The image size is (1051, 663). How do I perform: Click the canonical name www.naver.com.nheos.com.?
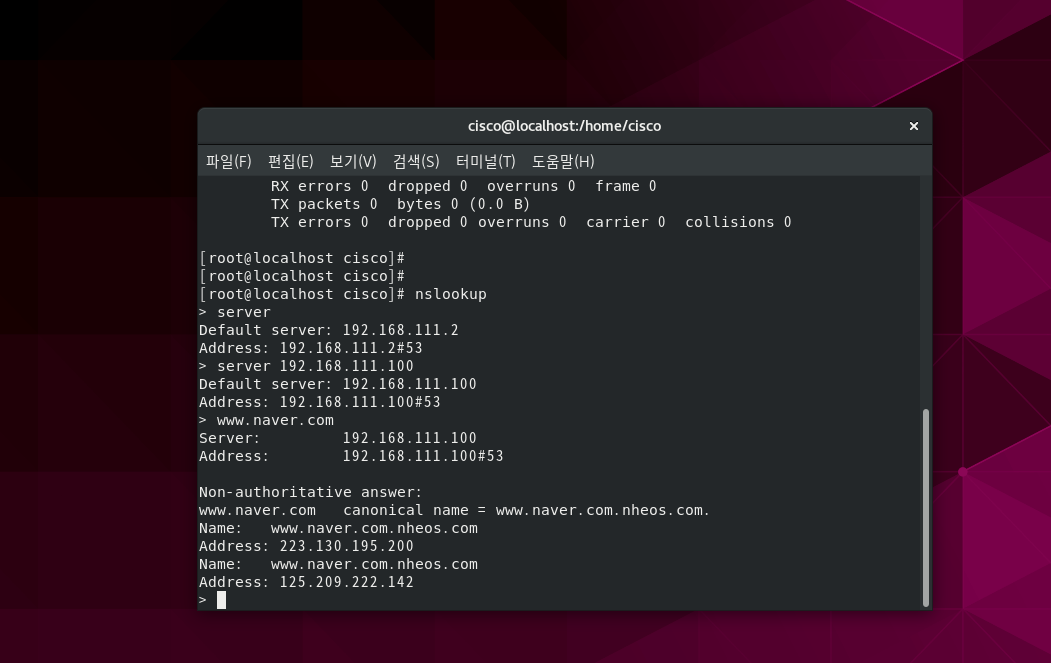point(603,510)
